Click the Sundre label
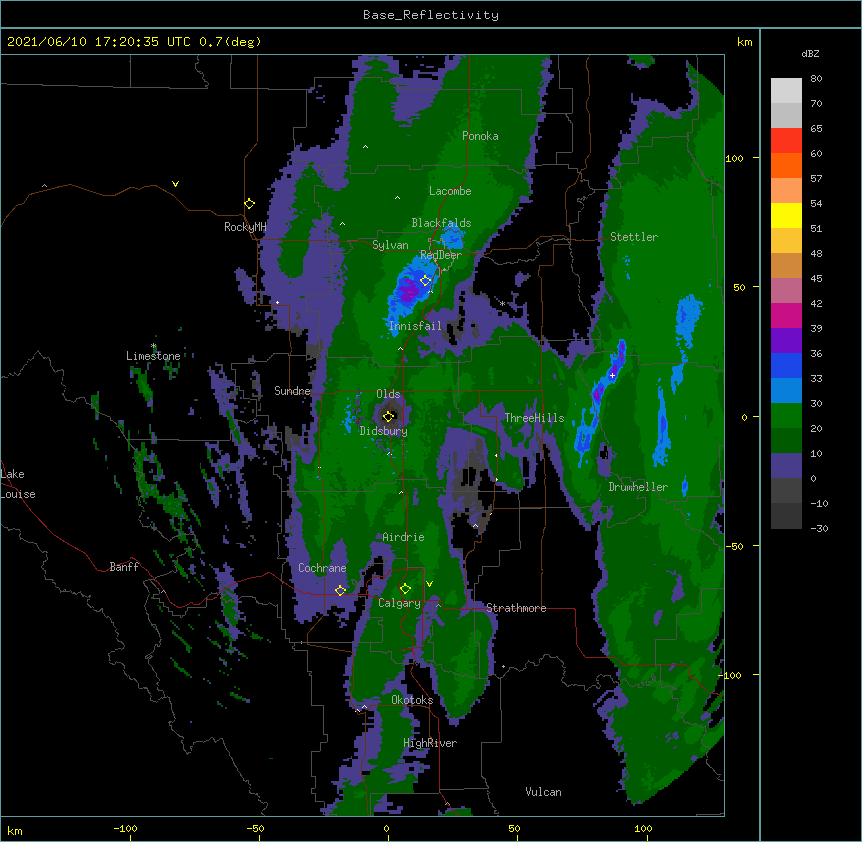 tap(292, 391)
